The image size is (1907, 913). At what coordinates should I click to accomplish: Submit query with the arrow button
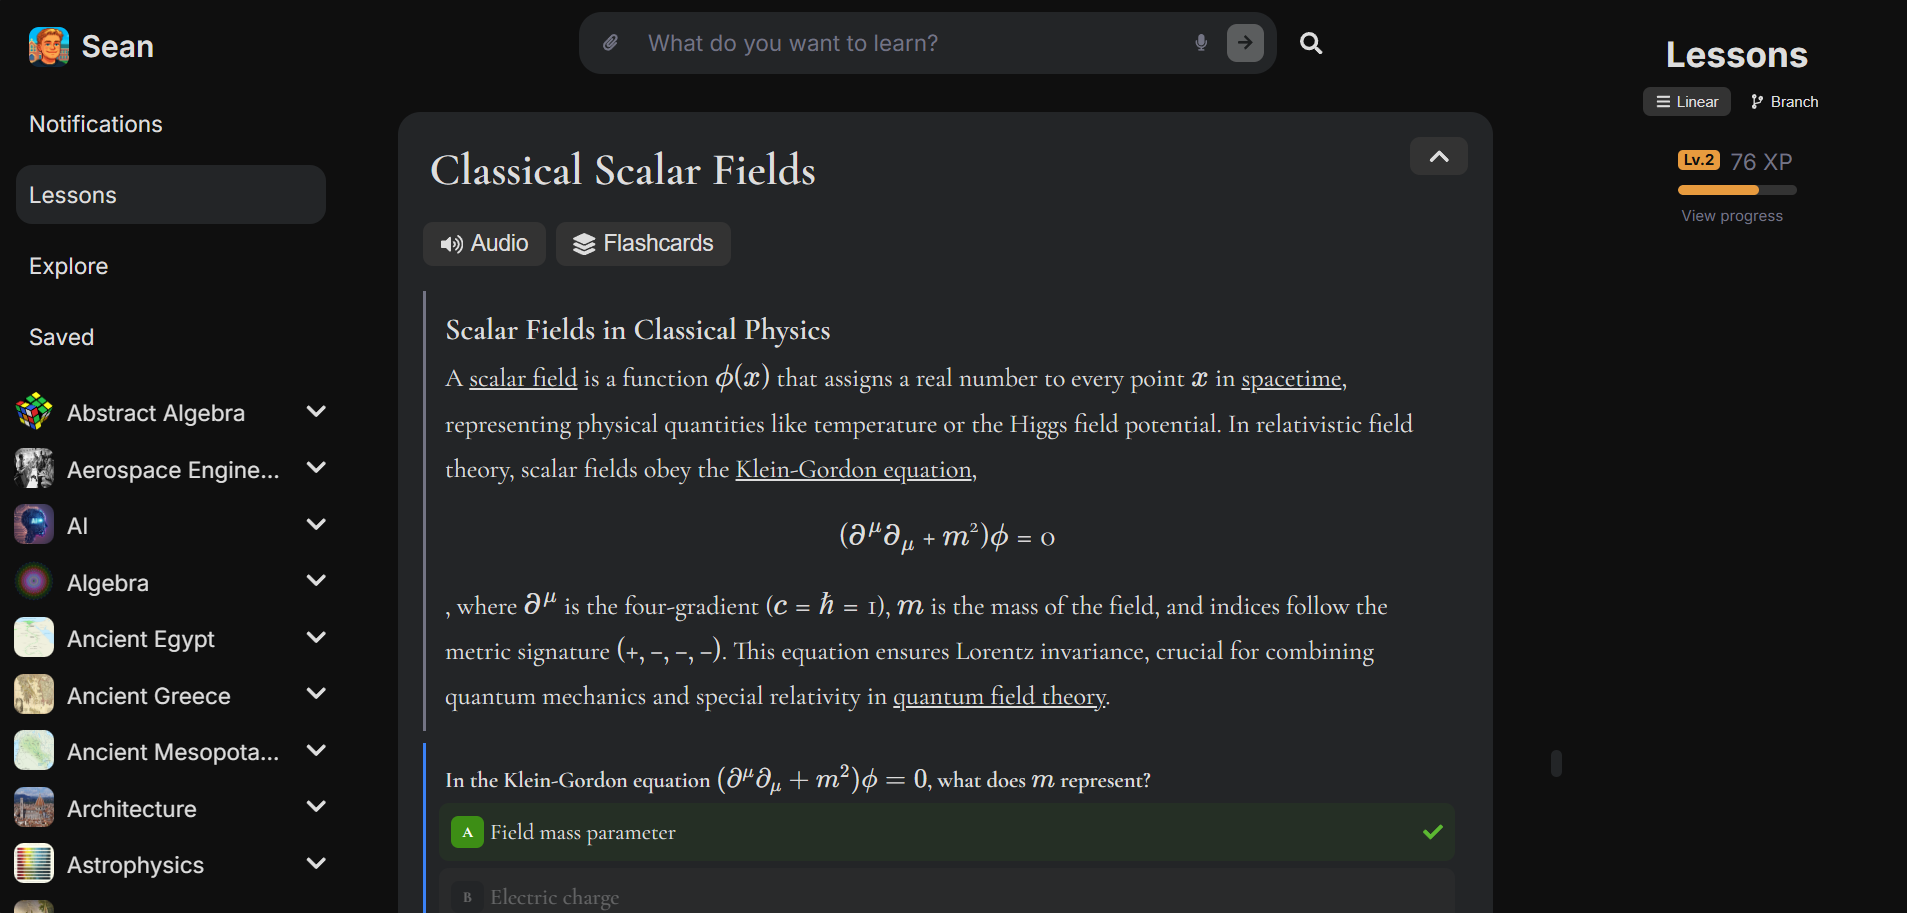(x=1245, y=43)
